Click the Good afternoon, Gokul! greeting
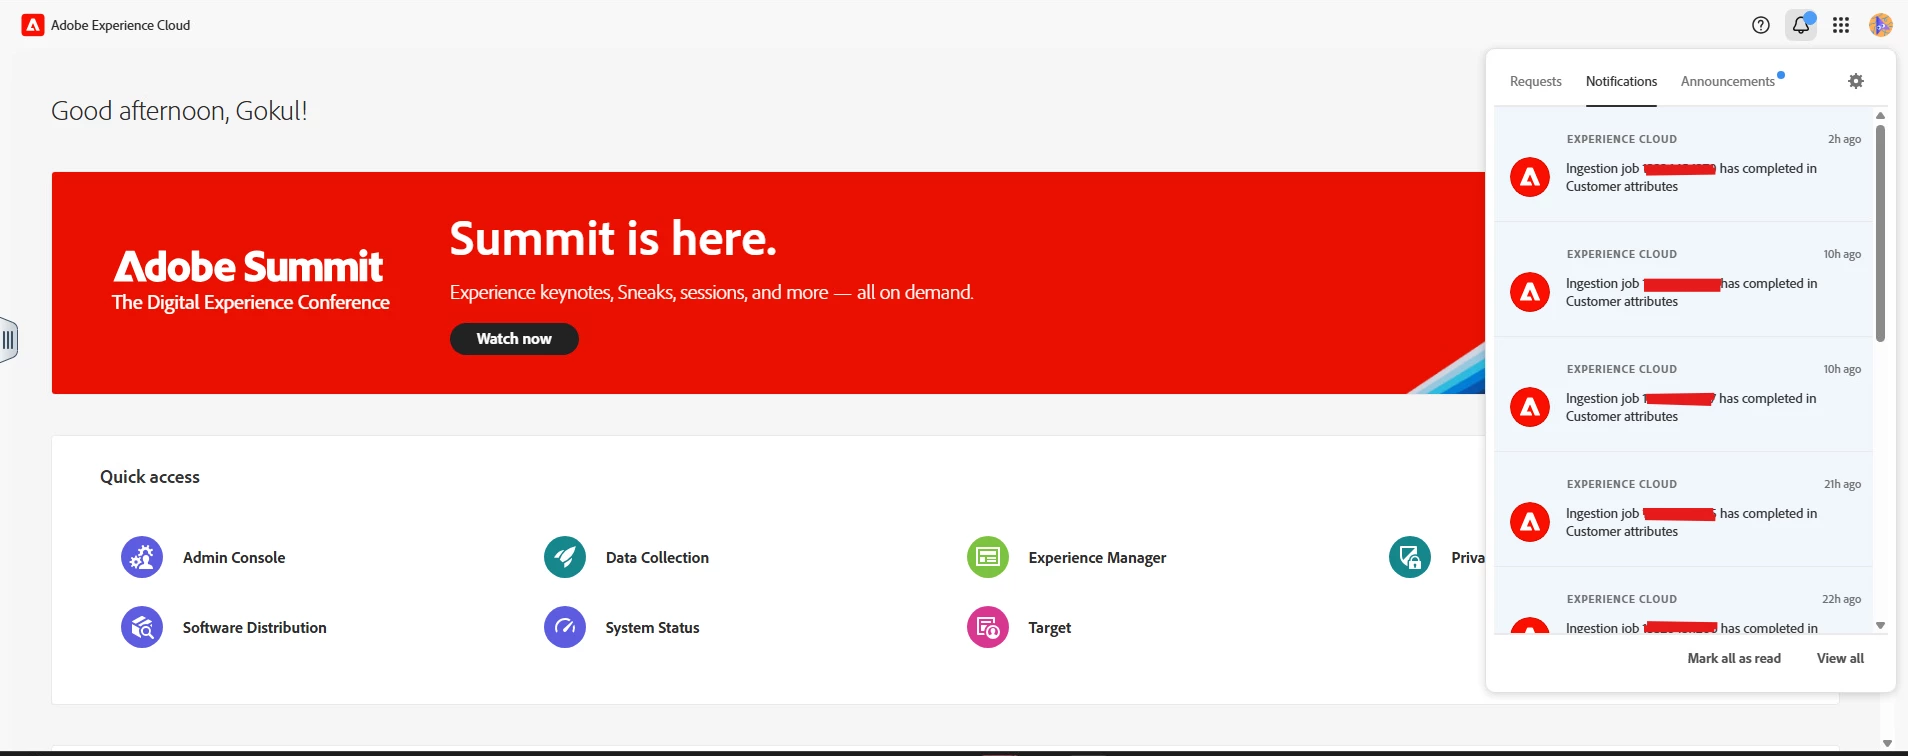 pos(179,110)
